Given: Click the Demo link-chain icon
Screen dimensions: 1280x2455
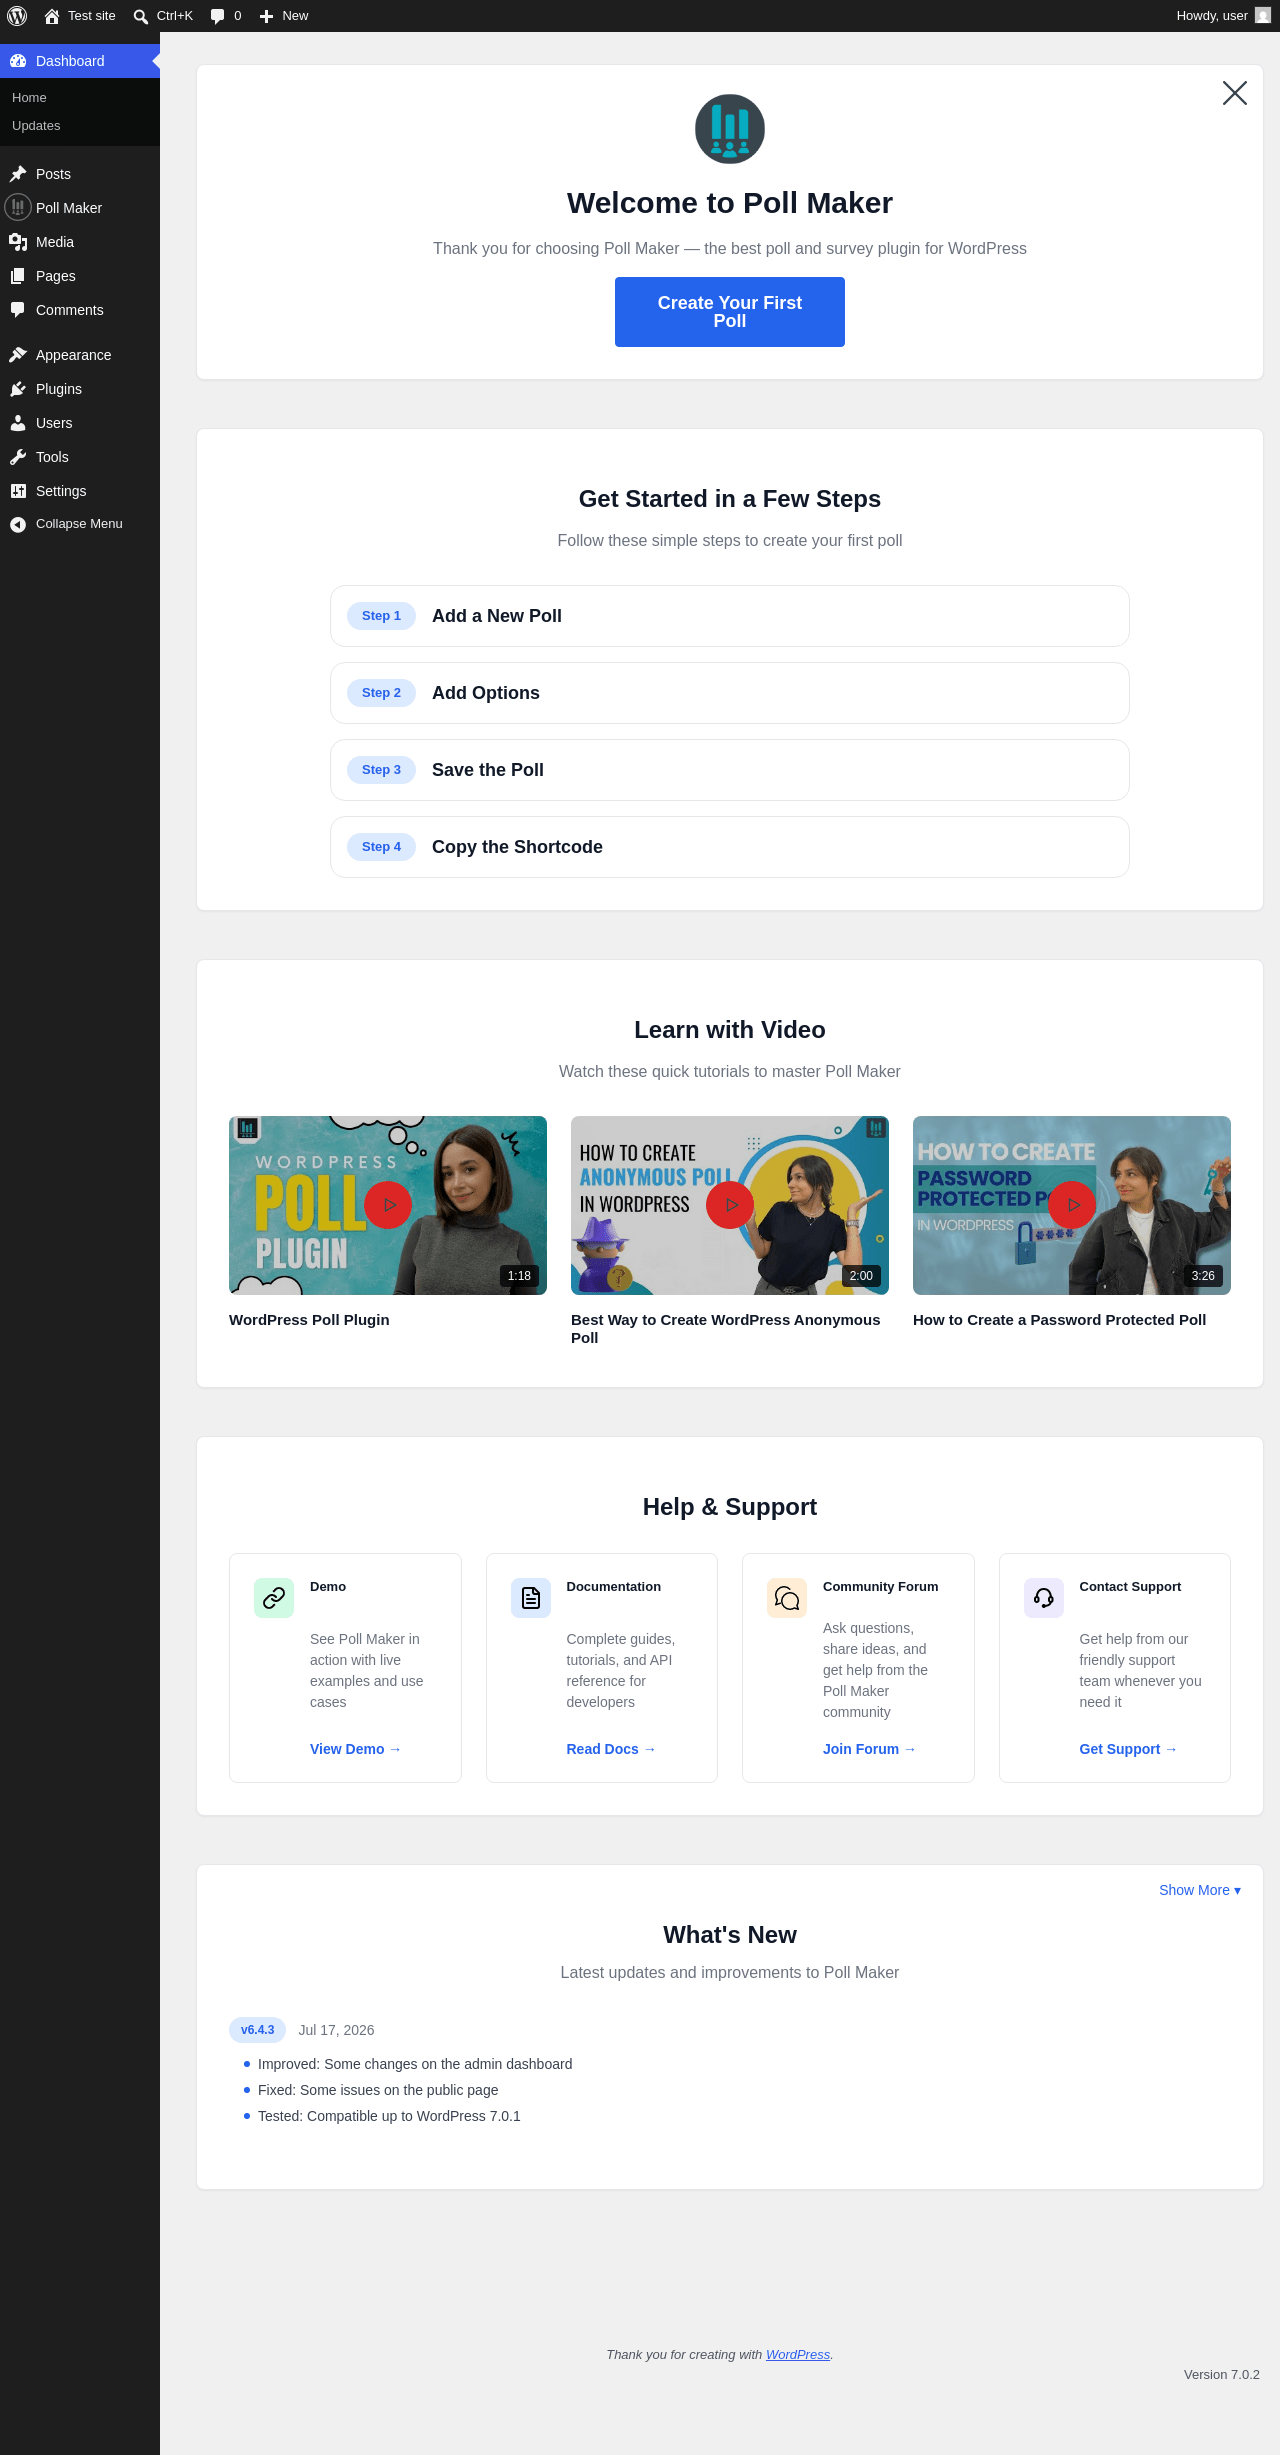Looking at the screenshot, I should pos(274,1598).
